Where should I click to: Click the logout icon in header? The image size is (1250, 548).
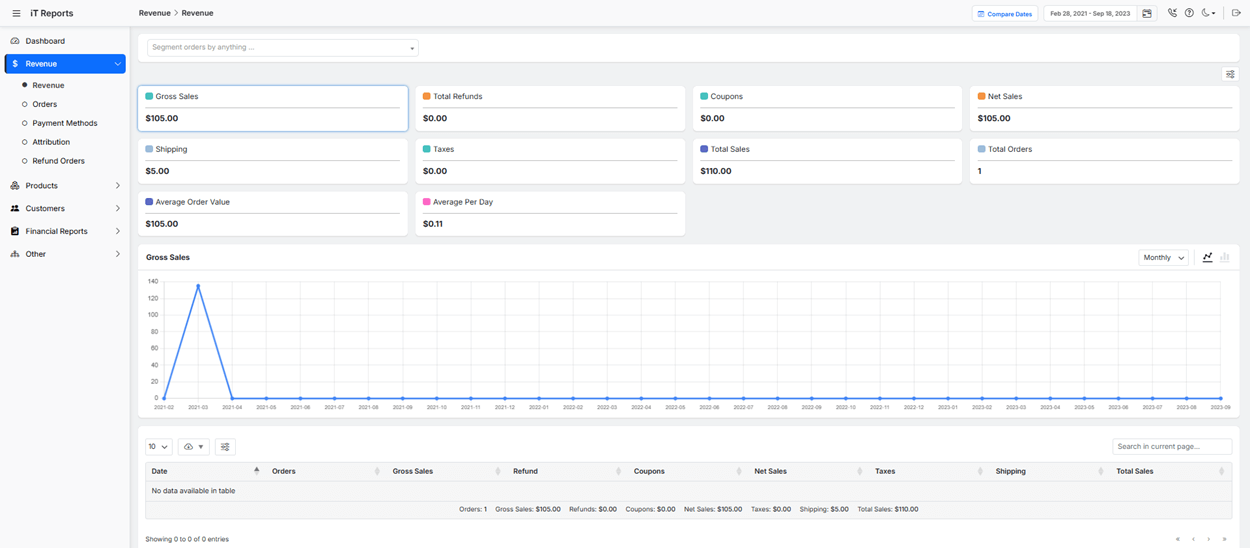click(x=1236, y=13)
